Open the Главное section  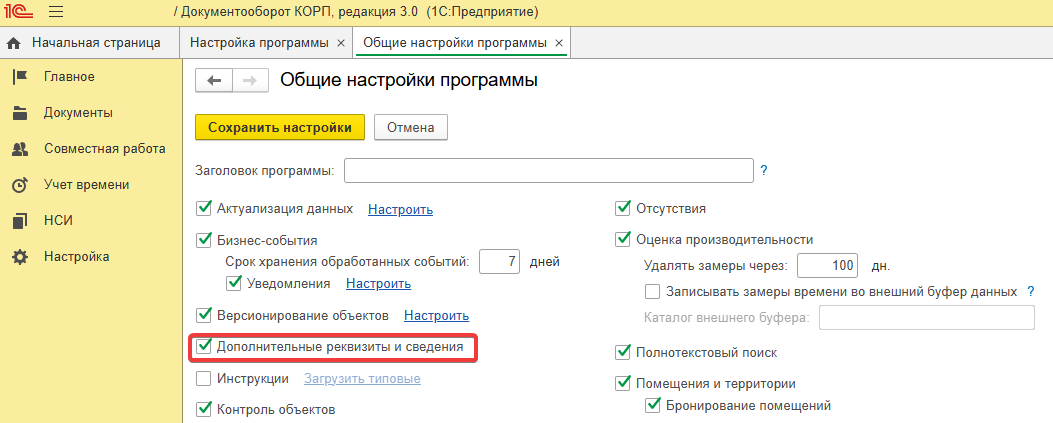click(91, 77)
